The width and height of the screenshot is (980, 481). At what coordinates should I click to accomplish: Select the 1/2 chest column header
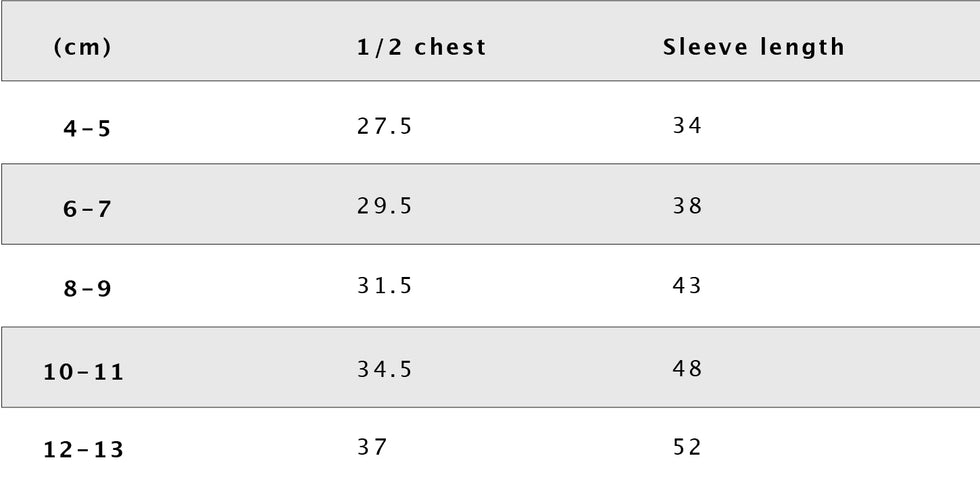point(421,47)
